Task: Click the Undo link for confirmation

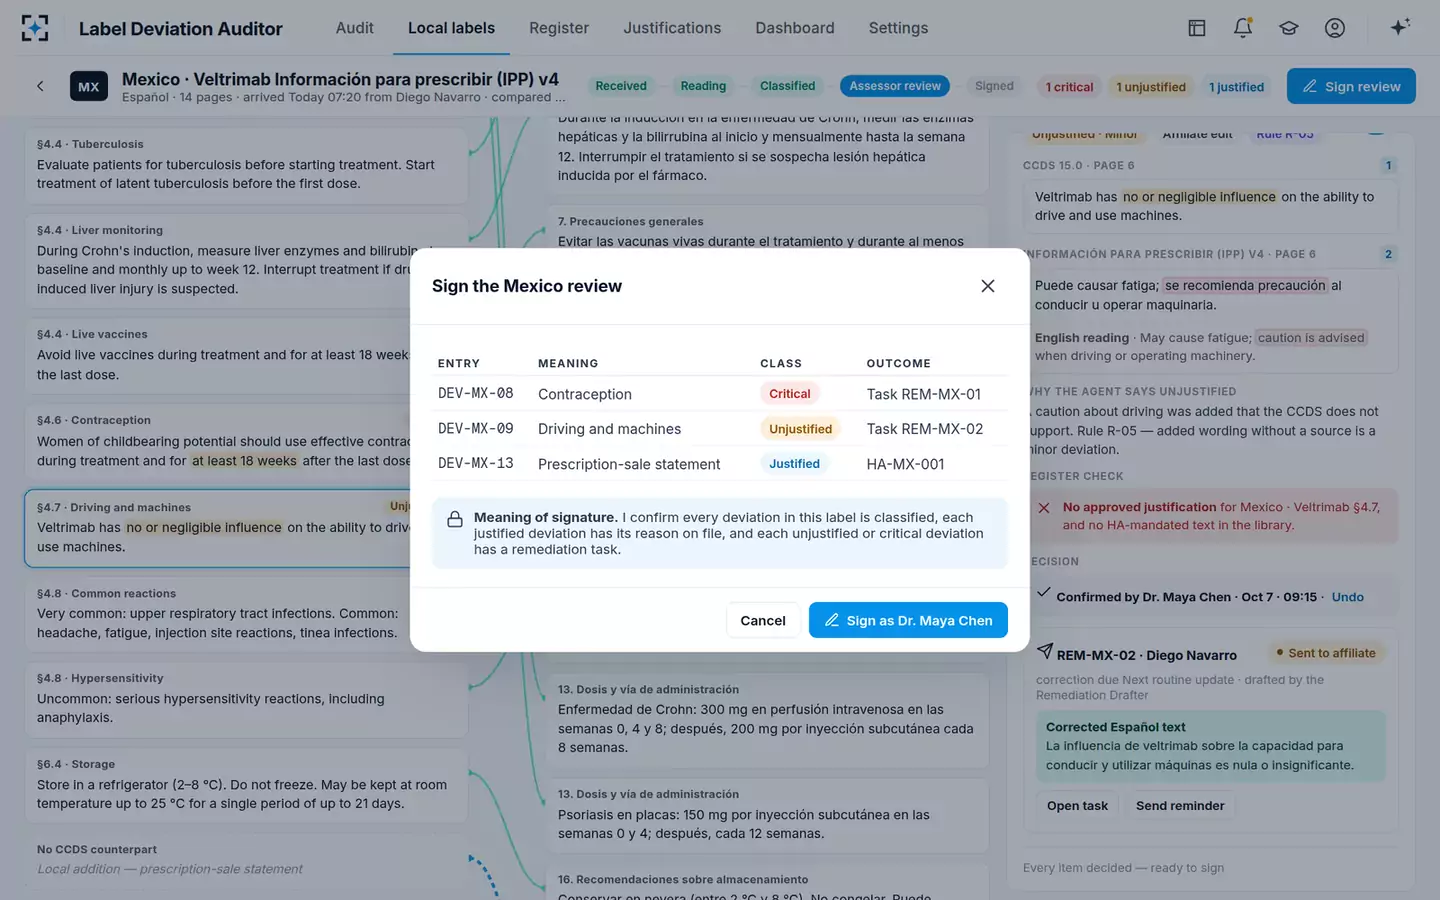Action: tap(1348, 597)
